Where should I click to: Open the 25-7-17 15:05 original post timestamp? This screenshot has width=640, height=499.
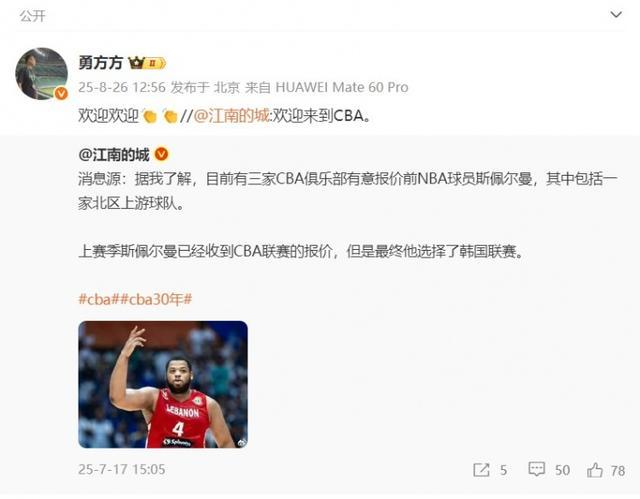[x=122, y=469]
